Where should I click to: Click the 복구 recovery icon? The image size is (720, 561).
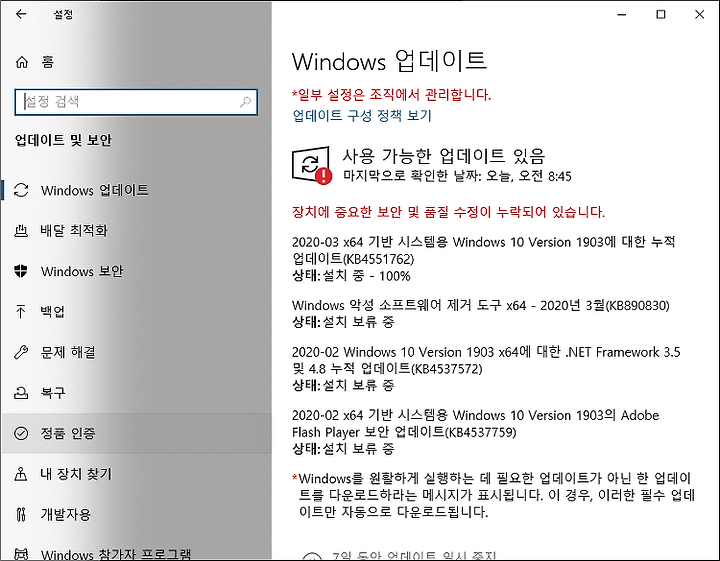pos(21,393)
